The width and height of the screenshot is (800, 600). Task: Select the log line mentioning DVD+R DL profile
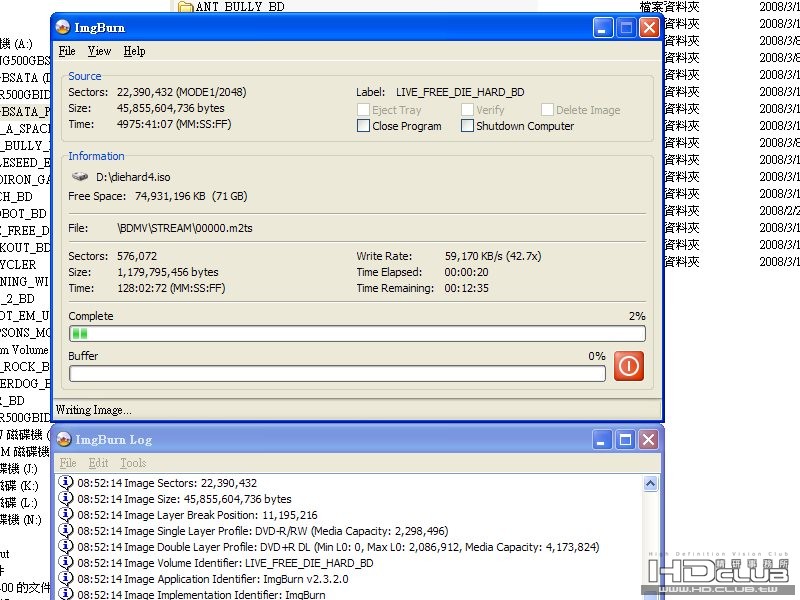click(x=338, y=547)
